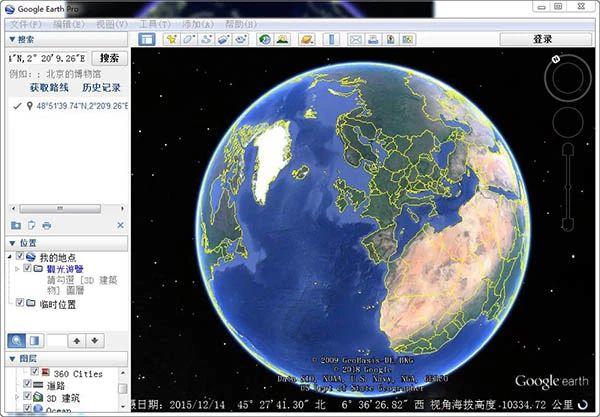Image resolution: width=600 pixels, height=417 pixels.
Task: Uncheck 我的地点 checkbox
Action: [20, 256]
